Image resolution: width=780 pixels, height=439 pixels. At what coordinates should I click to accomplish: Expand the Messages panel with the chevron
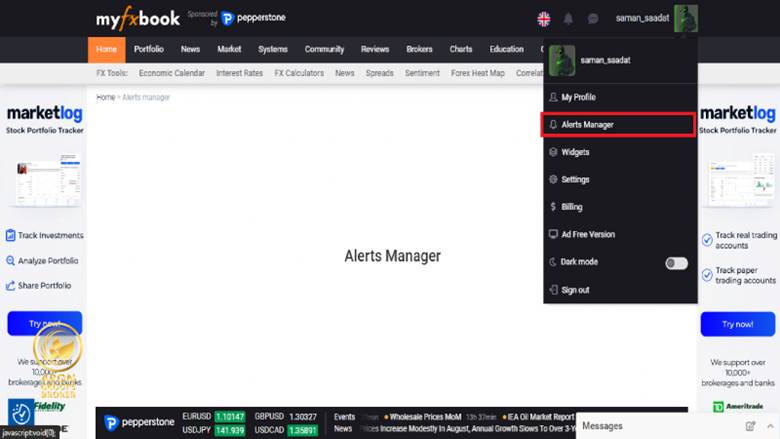pyautogui.click(x=767, y=426)
